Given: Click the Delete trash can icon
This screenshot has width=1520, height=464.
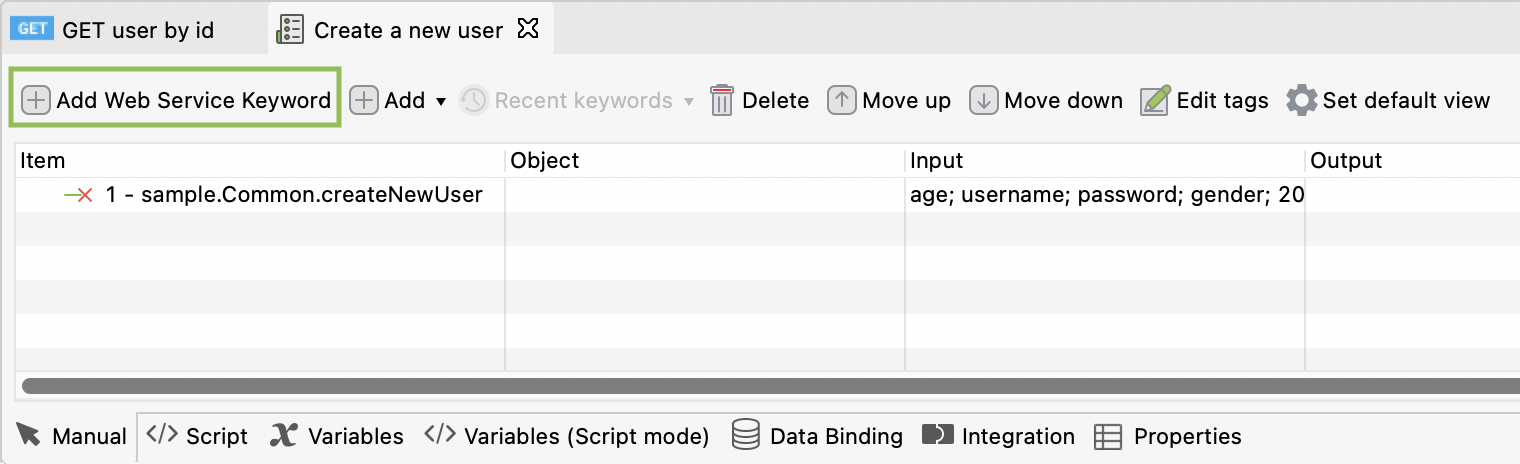Looking at the screenshot, I should [x=722, y=100].
